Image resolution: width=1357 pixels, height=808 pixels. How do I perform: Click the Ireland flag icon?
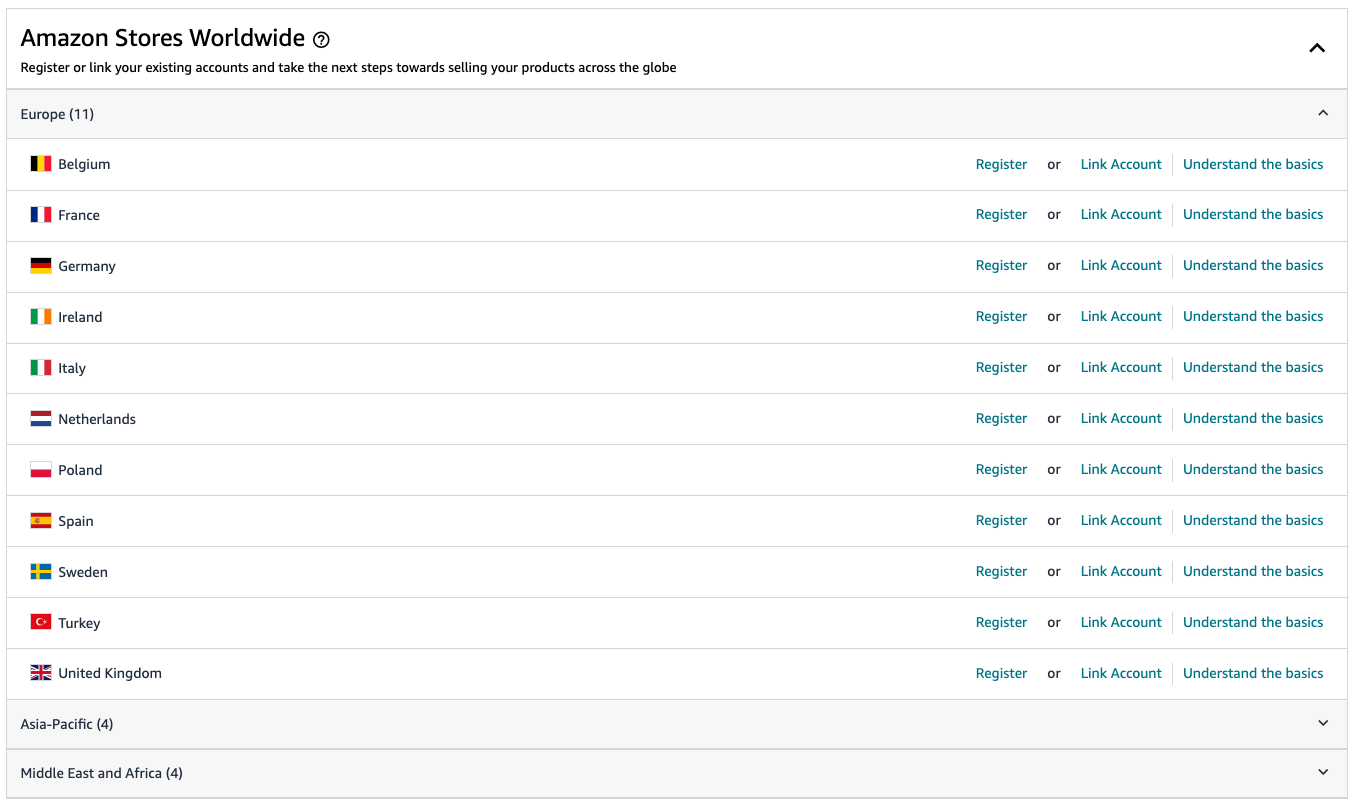41,317
